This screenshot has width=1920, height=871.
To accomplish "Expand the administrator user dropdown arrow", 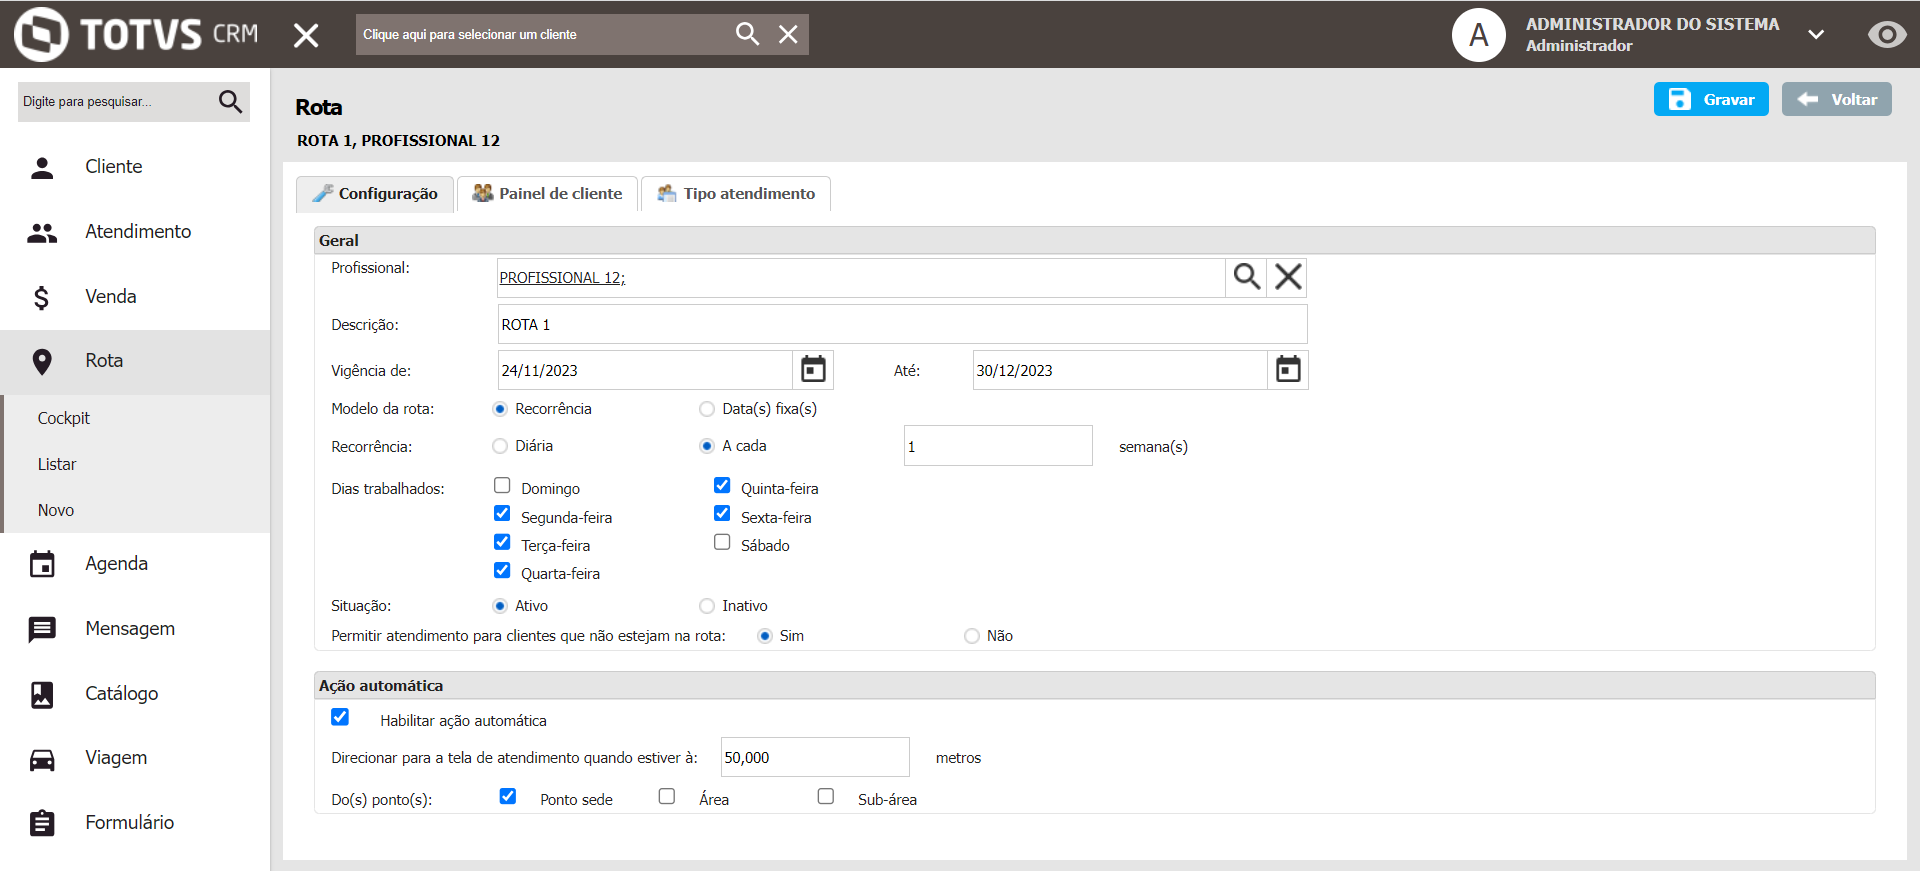I will (1816, 35).
